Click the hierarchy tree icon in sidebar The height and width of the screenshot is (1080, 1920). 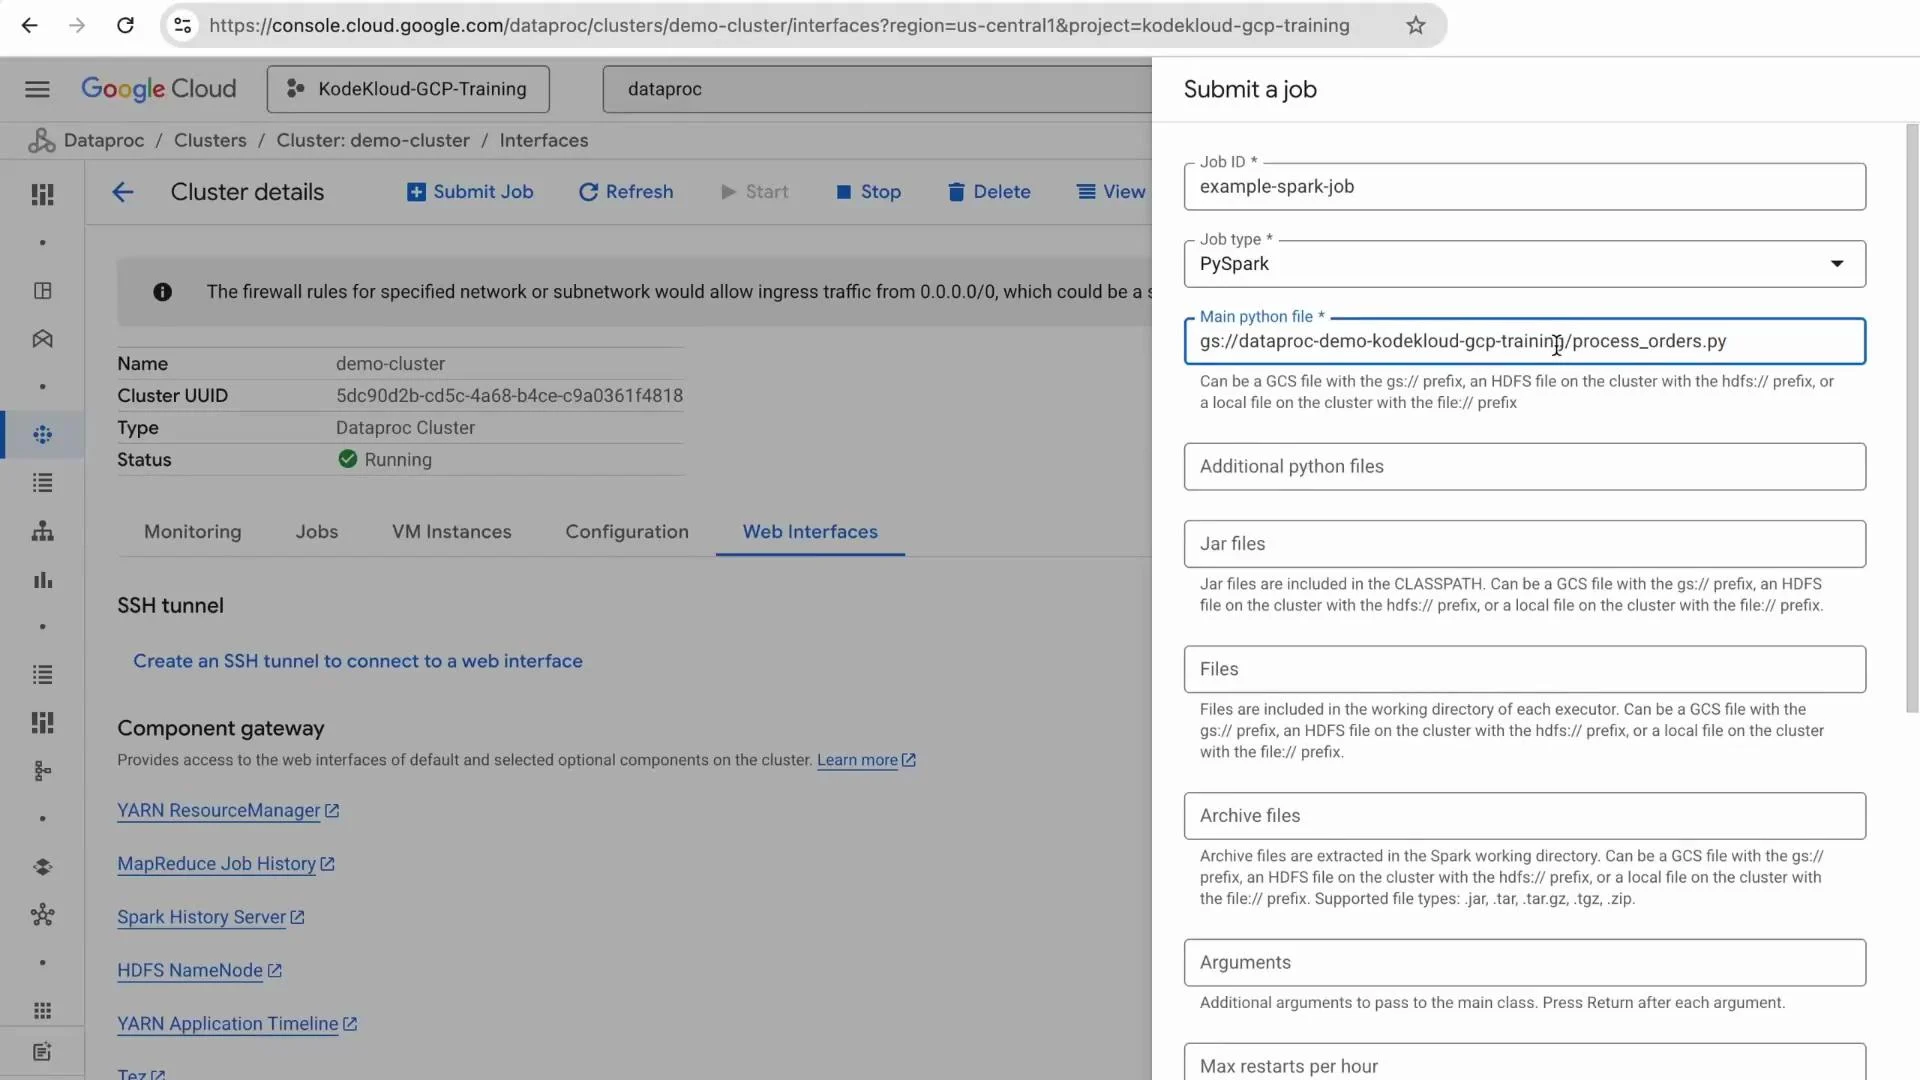click(x=42, y=531)
